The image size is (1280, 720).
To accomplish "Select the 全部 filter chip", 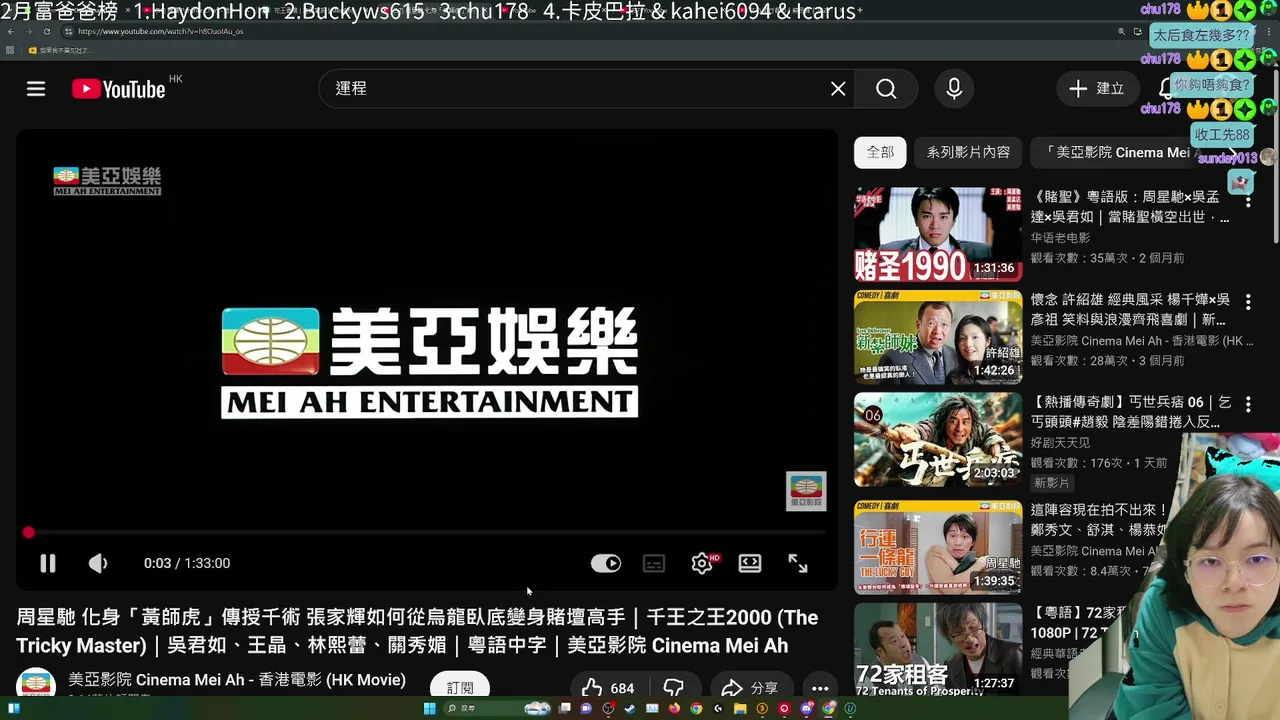I will [880, 152].
